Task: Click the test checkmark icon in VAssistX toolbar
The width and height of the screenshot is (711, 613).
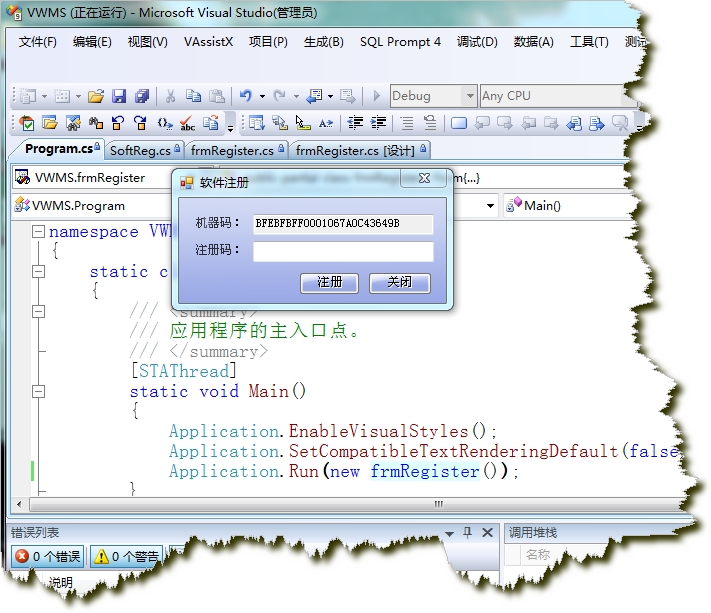Action: 27,123
